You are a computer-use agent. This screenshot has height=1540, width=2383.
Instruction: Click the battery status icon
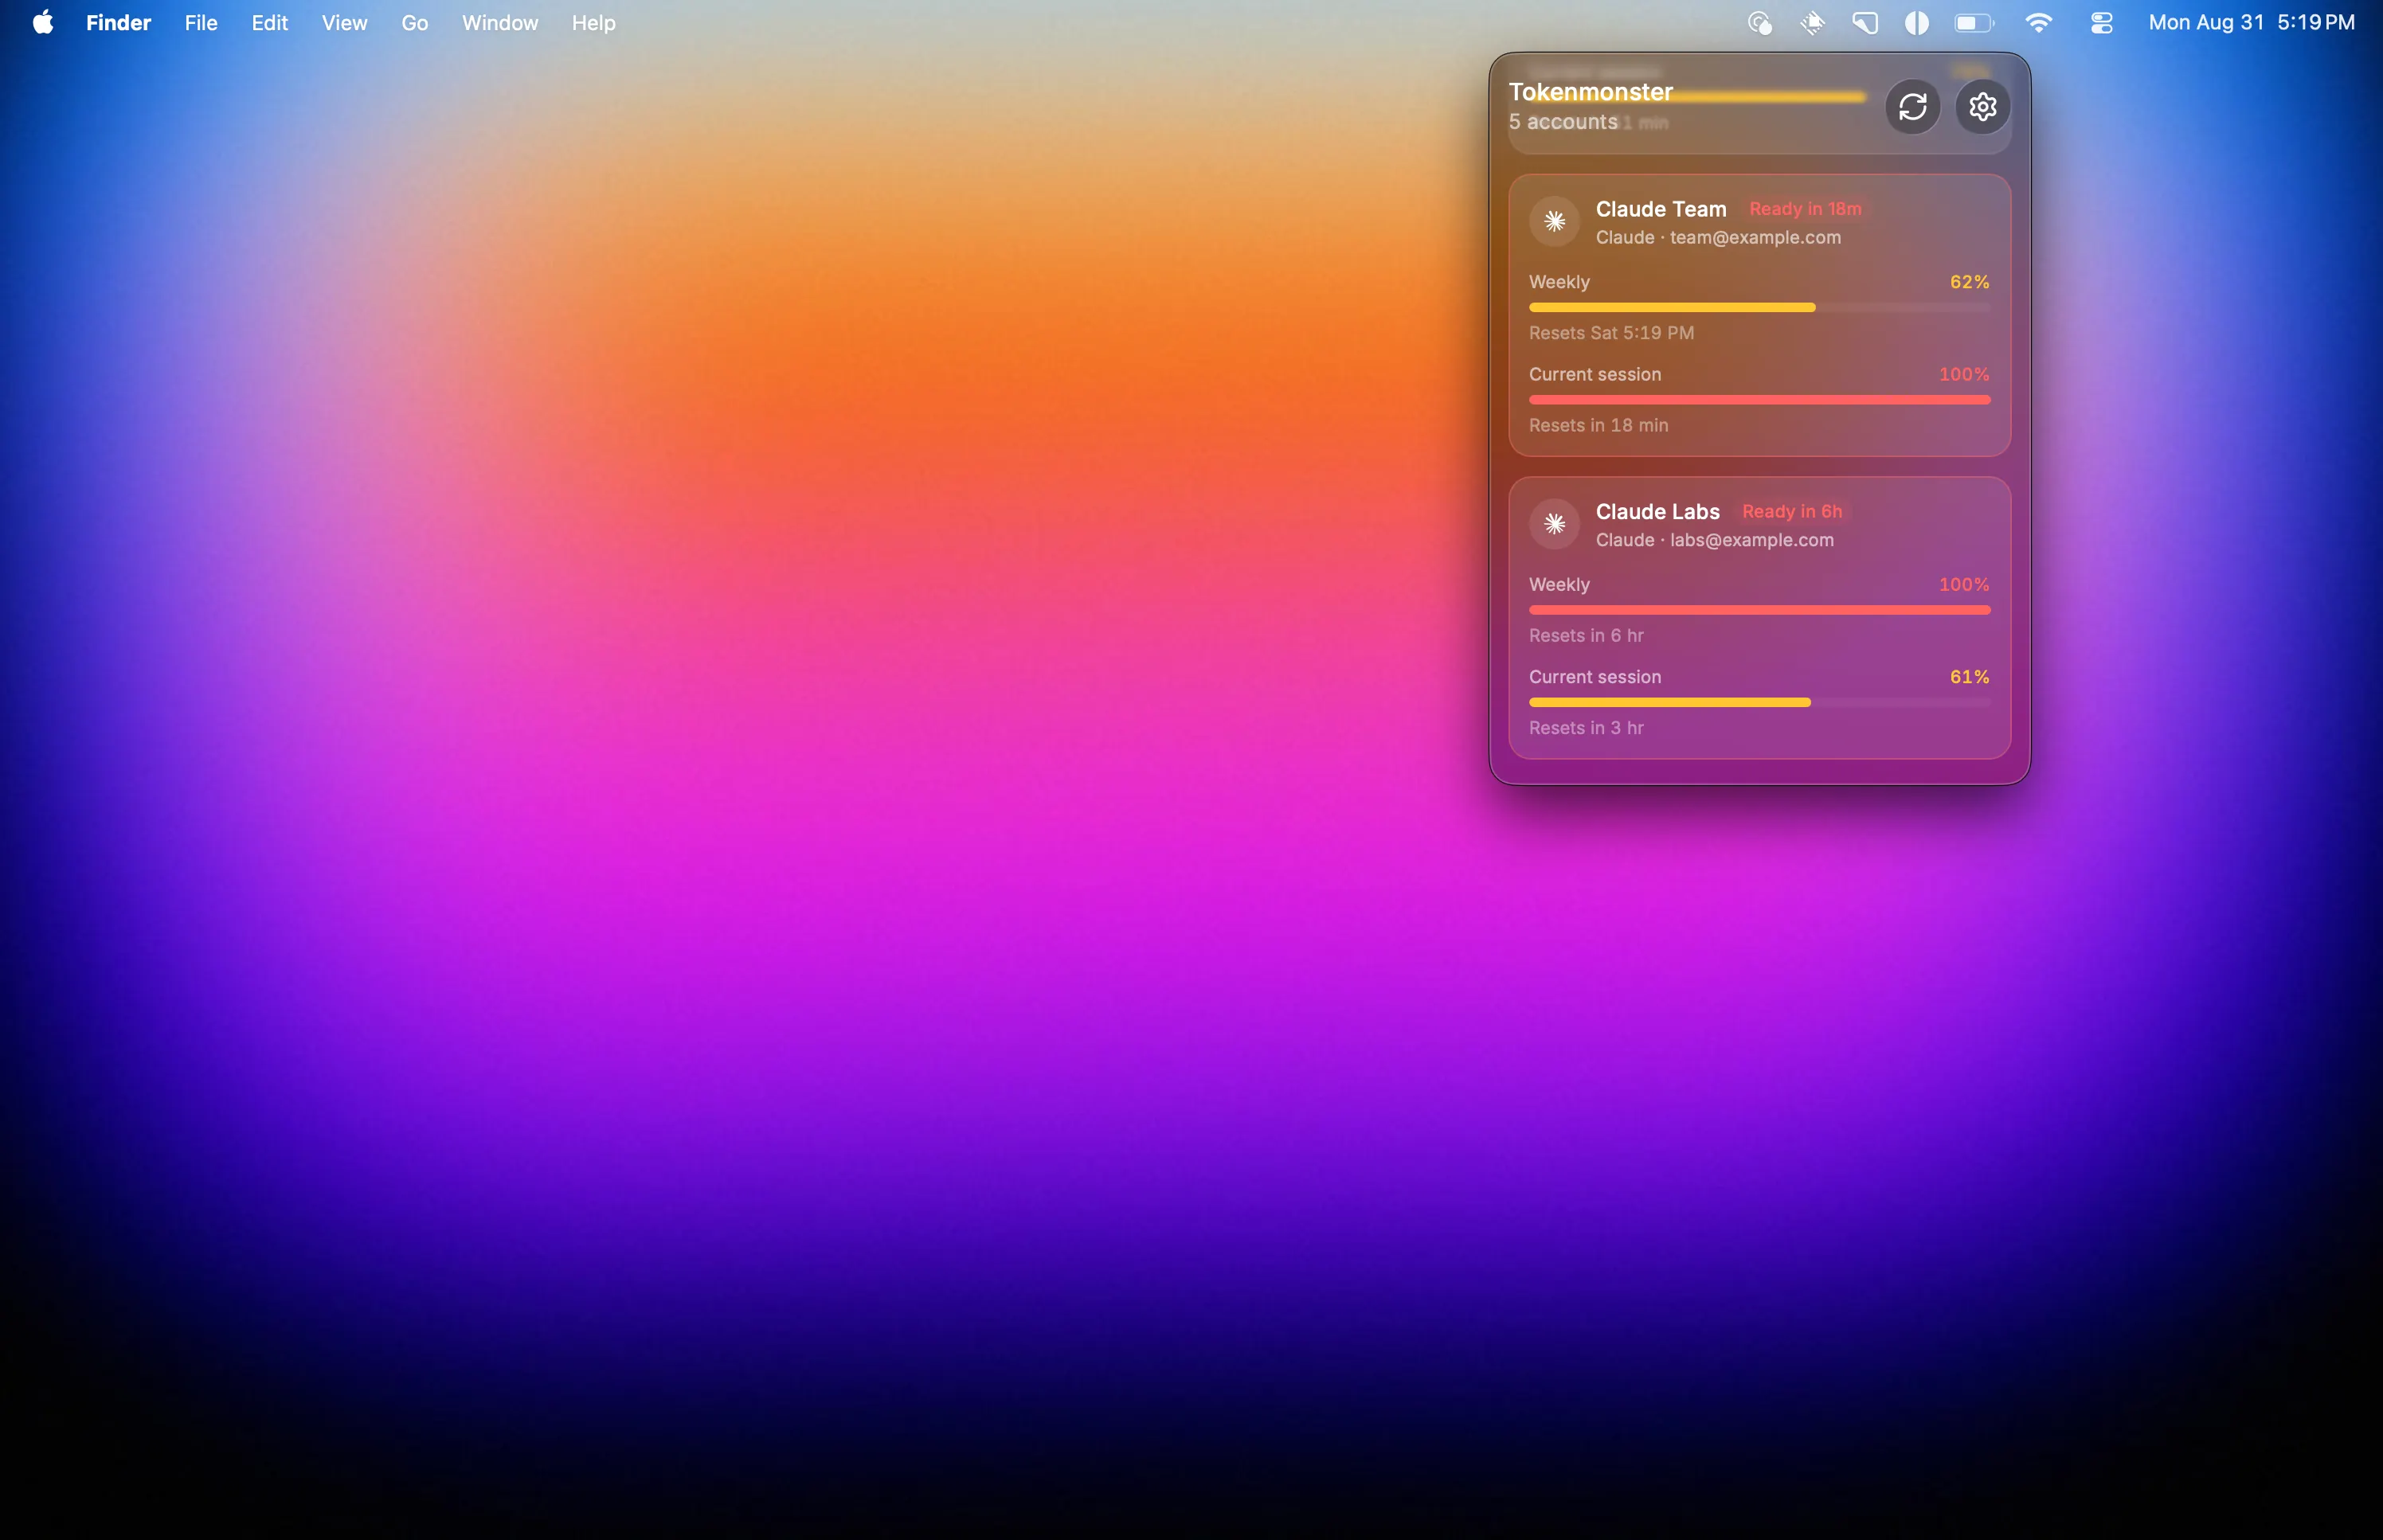tap(1974, 22)
